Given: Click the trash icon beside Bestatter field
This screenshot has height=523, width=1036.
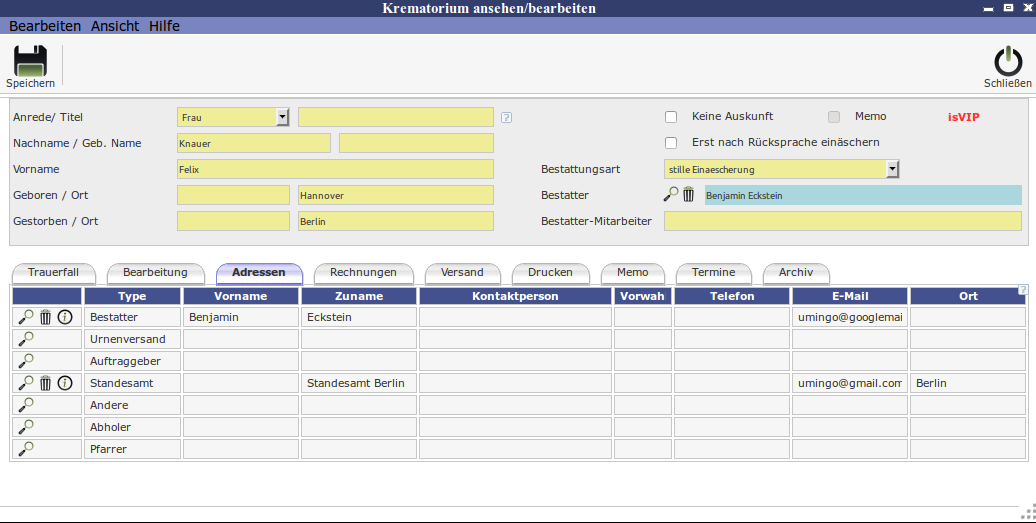Looking at the screenshot, I should (x=688, y=195).
